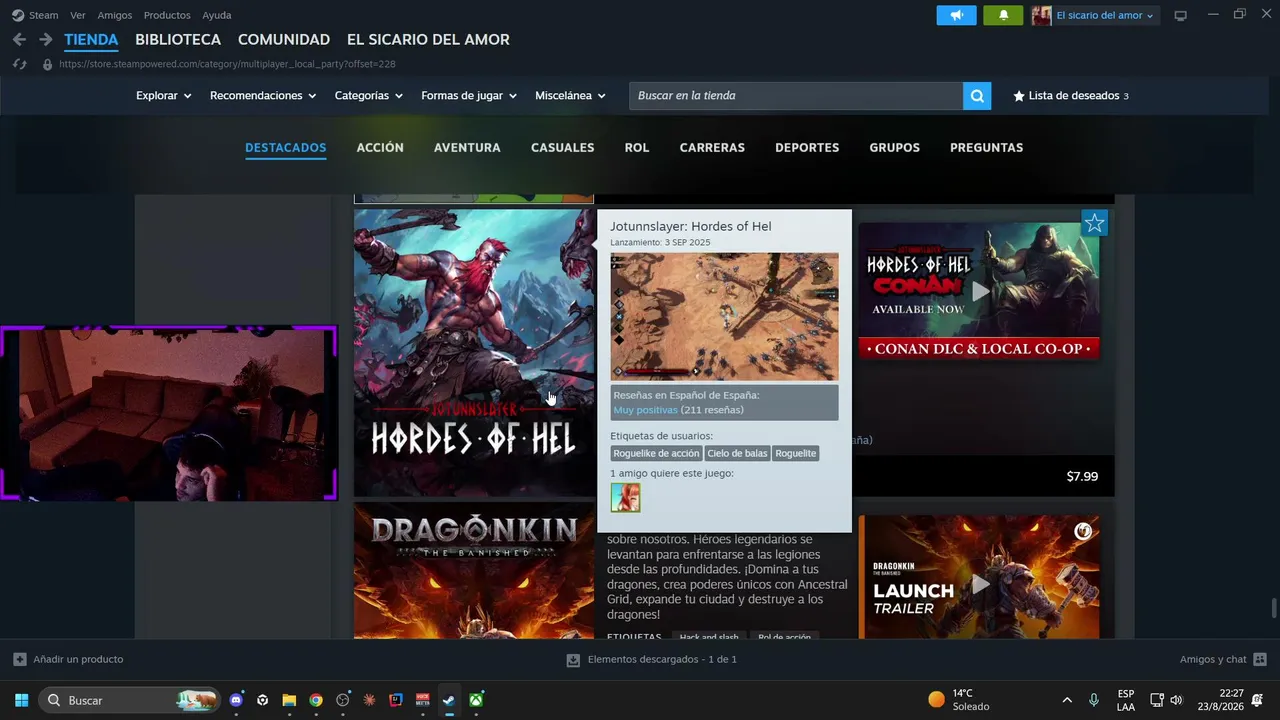Switch to Big Picture mode monitor icon
The image size is (1280, 720).
[1180, 15]
